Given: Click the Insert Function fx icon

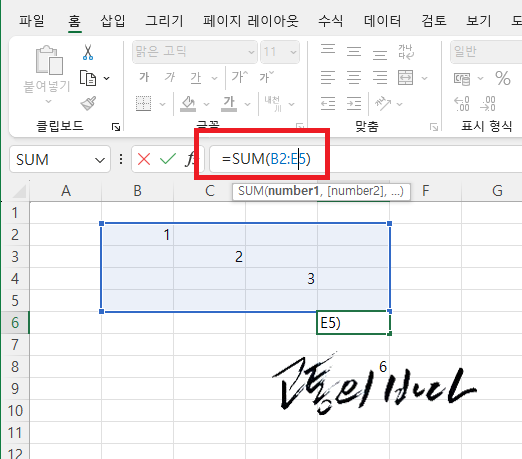Looking at the screenshot, I should coord(190,159).
